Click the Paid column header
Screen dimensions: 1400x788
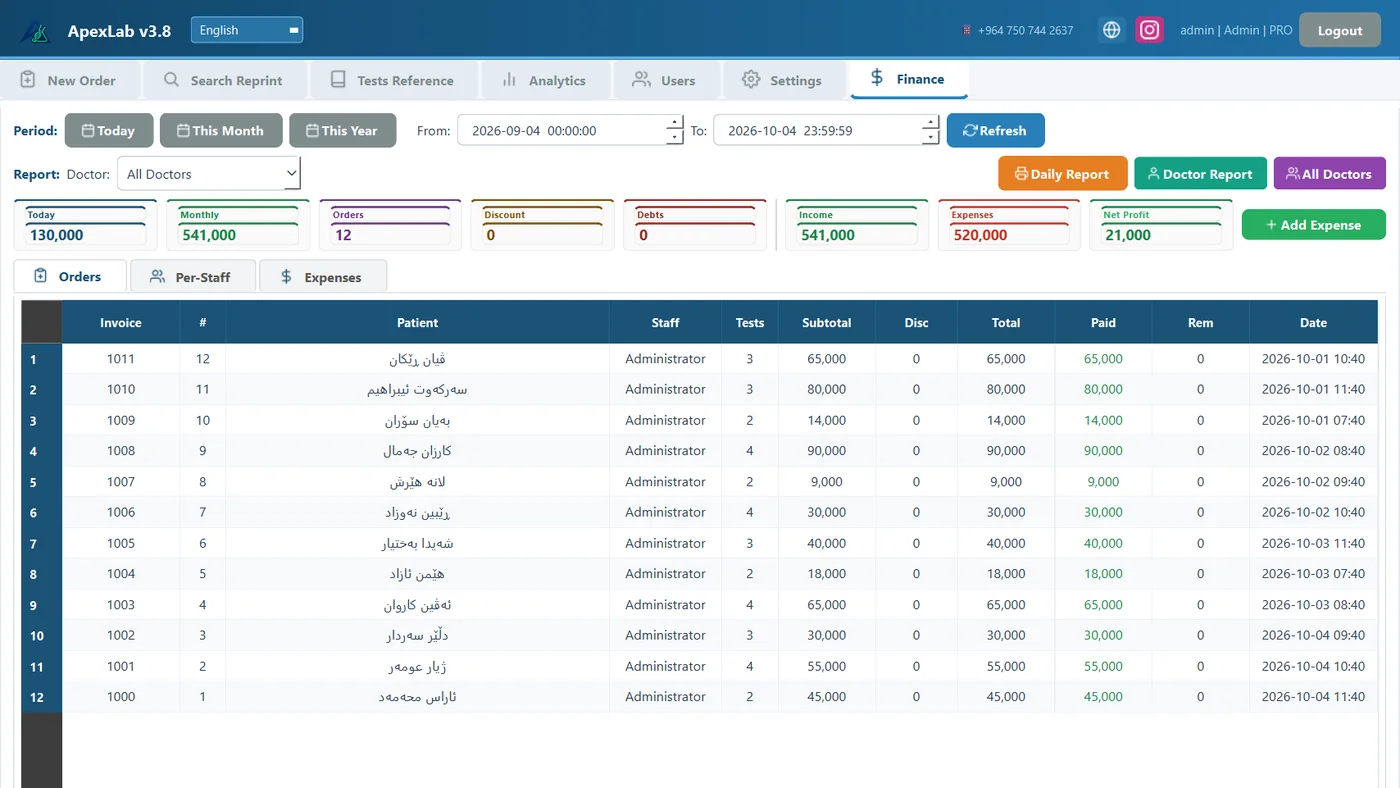tap(1103, 322)
